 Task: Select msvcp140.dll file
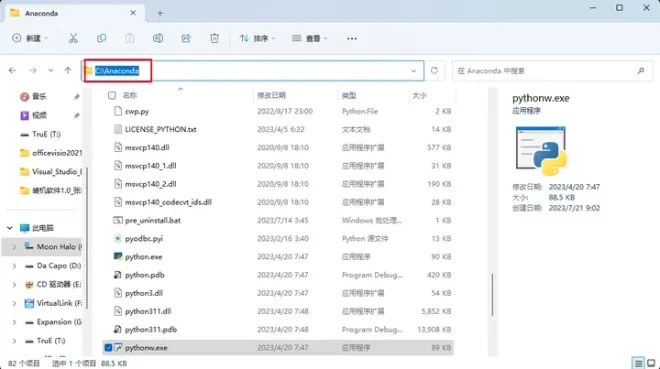click(x=278, y=147)
